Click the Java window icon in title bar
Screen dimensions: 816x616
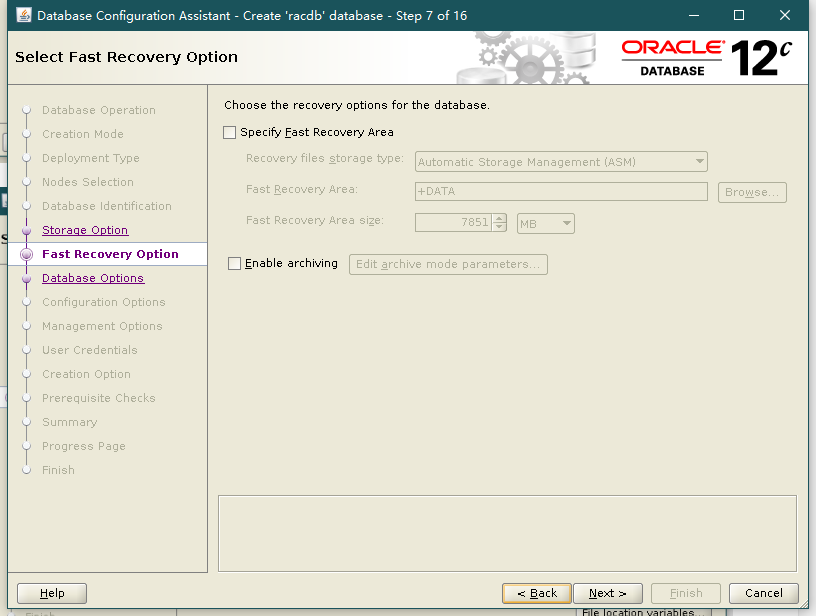(23, 15)
